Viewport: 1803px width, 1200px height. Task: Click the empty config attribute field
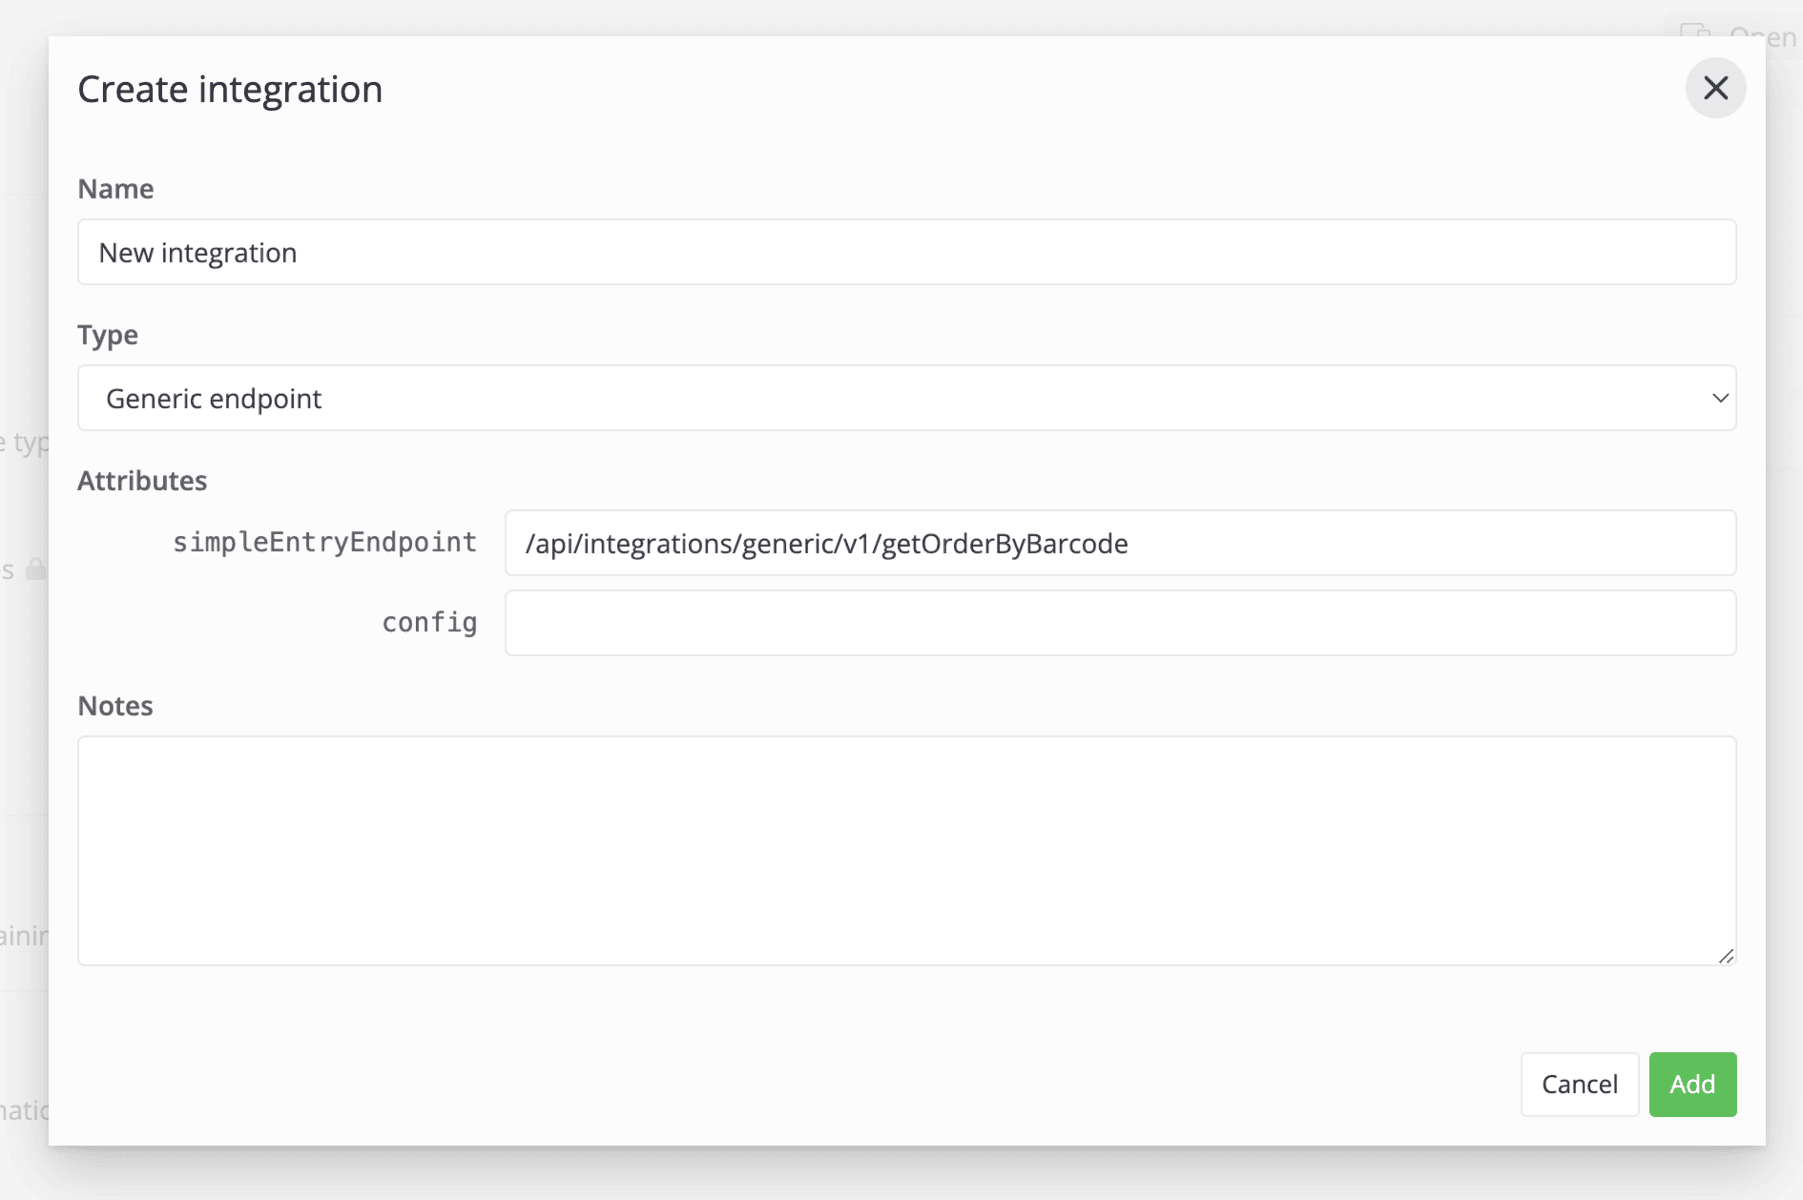tap(1120, 622)
